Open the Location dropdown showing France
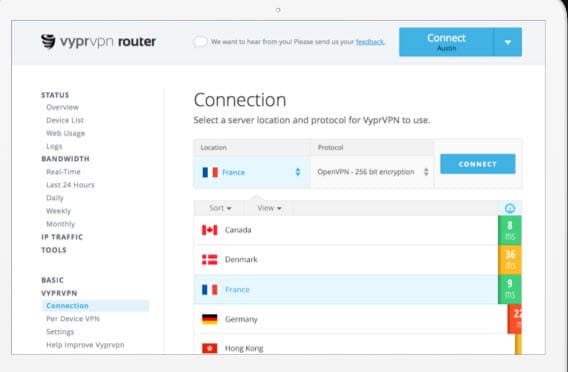The height and width of the screenshot is (372, 568). (x=252, y=172)
